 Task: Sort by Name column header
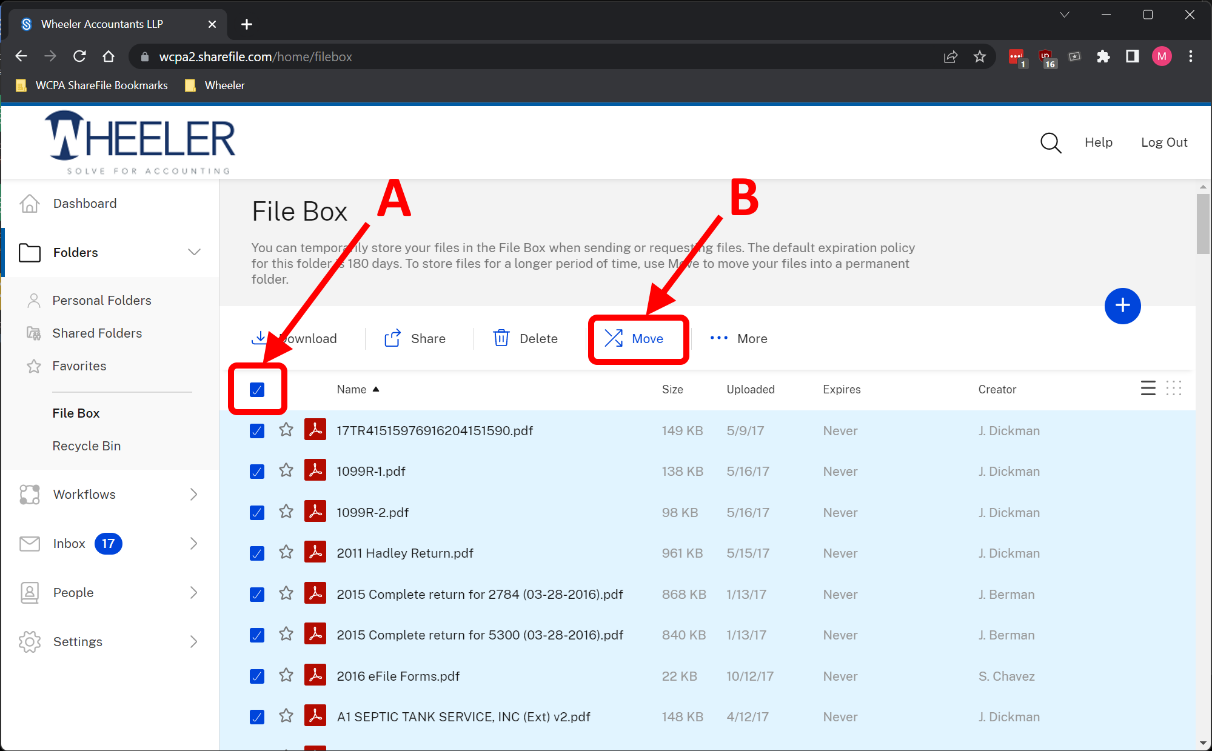click(x=358, y=389)
